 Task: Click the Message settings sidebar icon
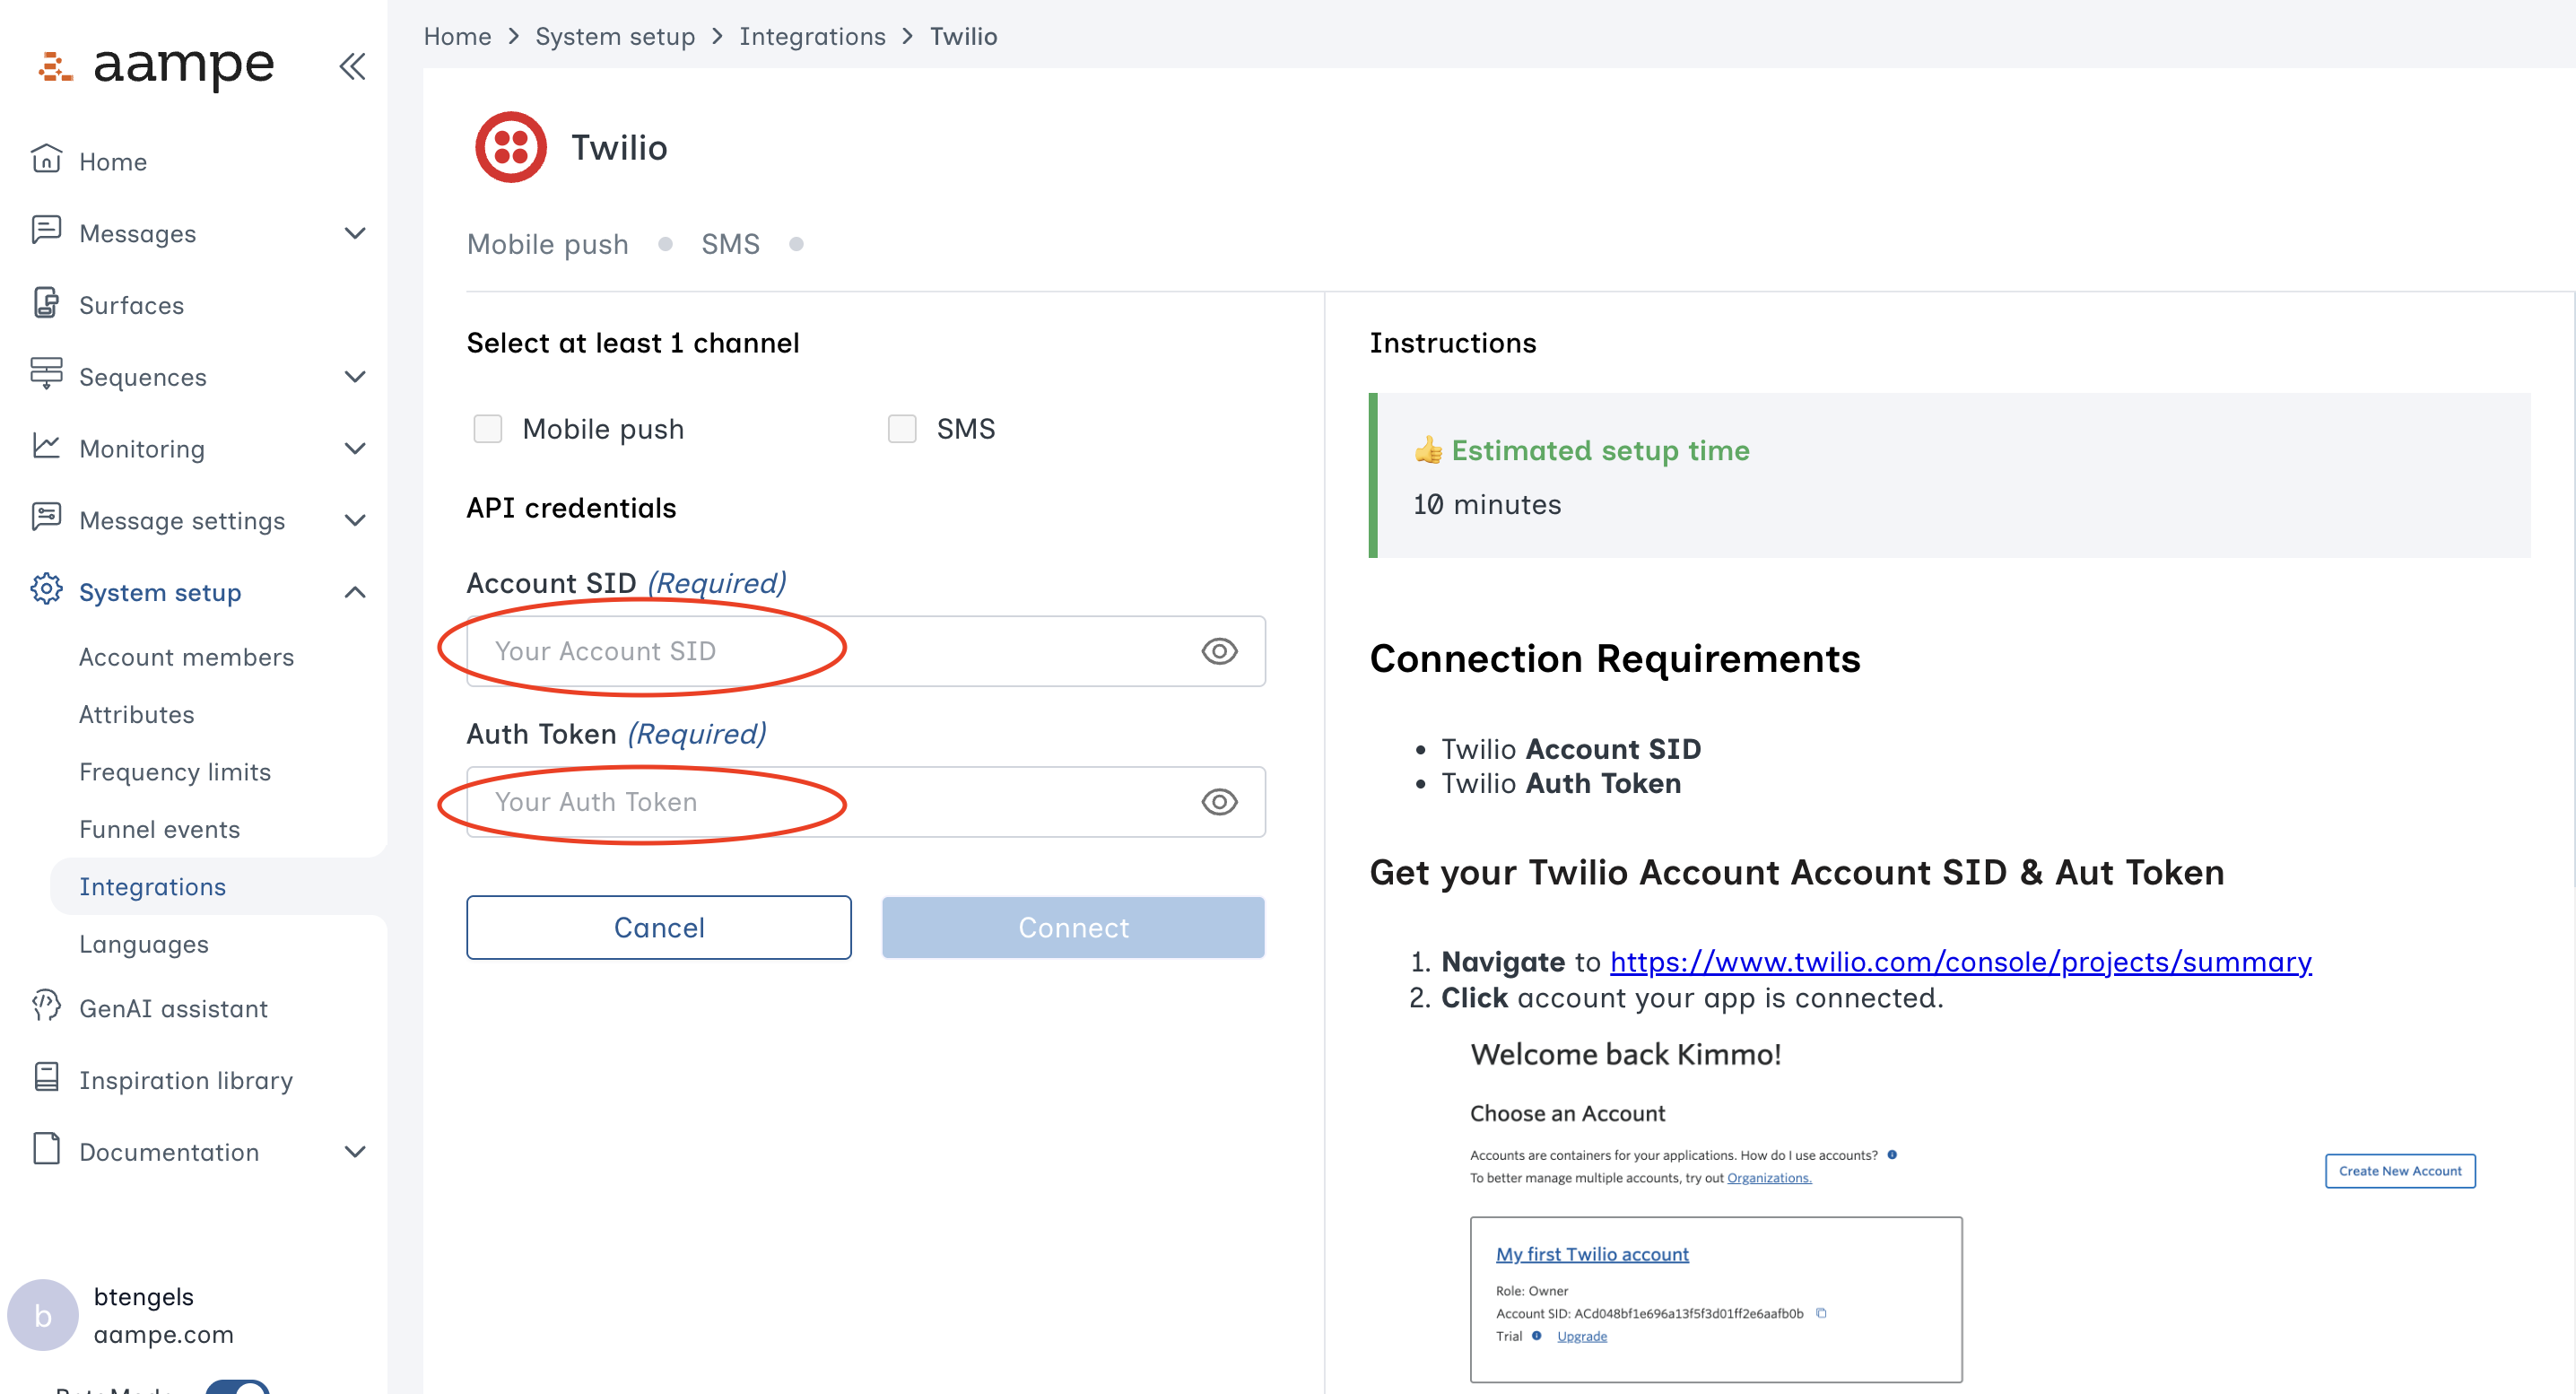[46, 520]
